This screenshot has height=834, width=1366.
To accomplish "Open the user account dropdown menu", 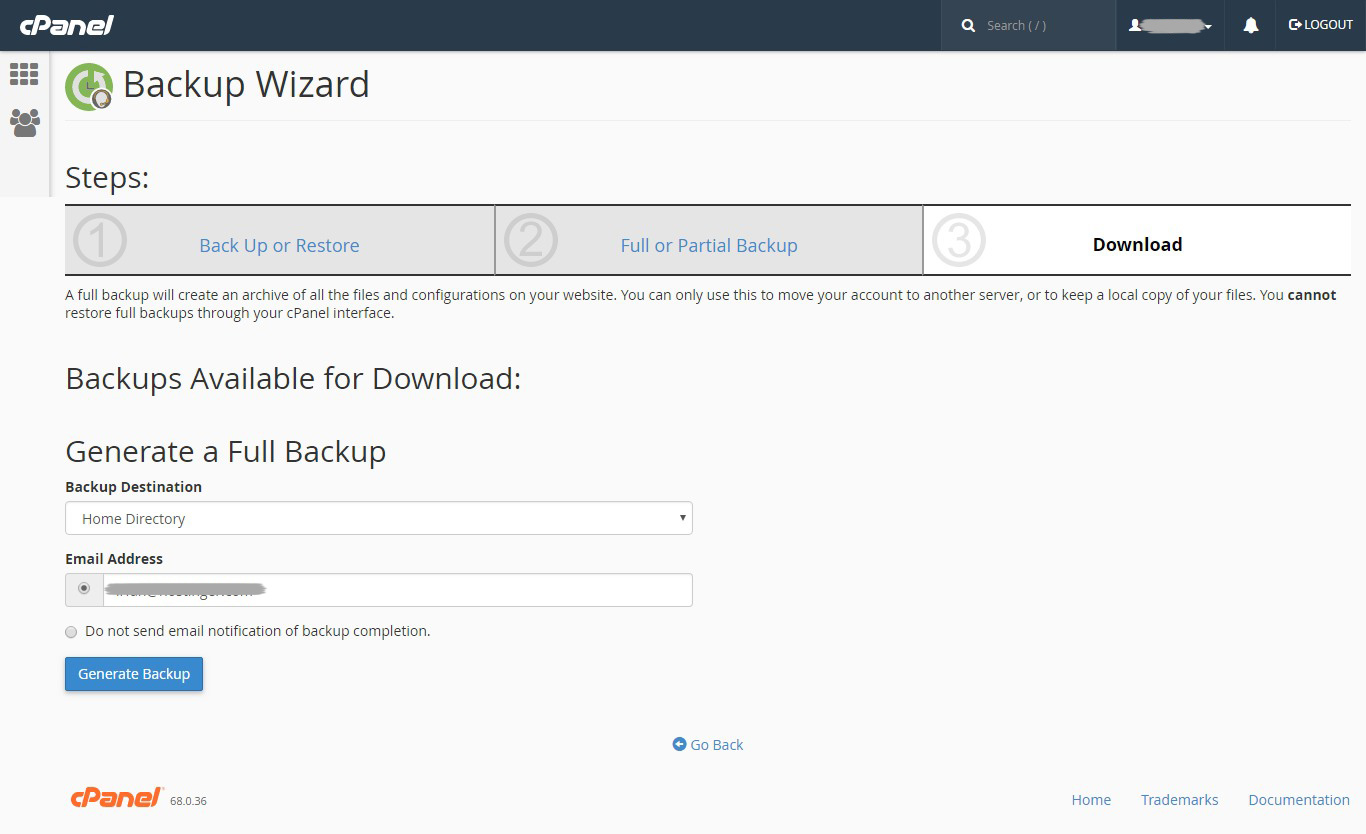I will tap(1170, 25).
